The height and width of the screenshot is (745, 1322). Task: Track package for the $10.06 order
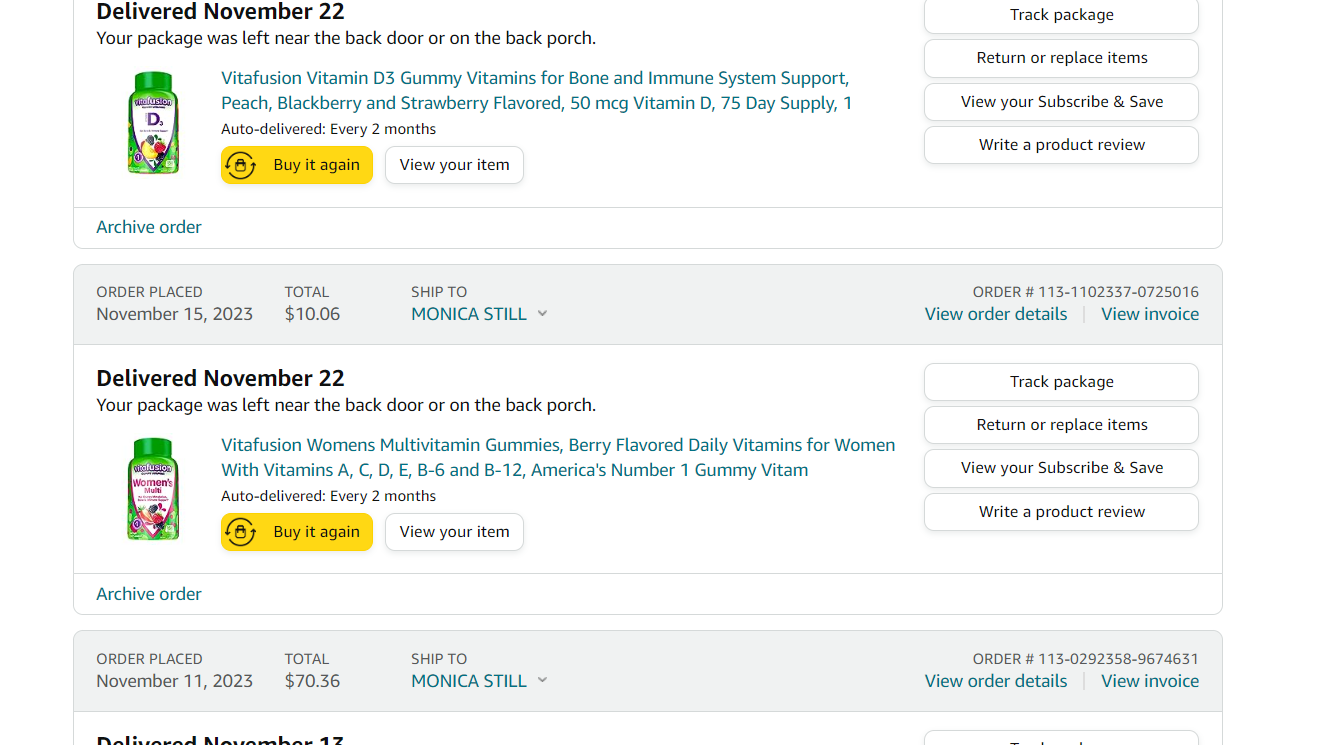click(1061, 382)
